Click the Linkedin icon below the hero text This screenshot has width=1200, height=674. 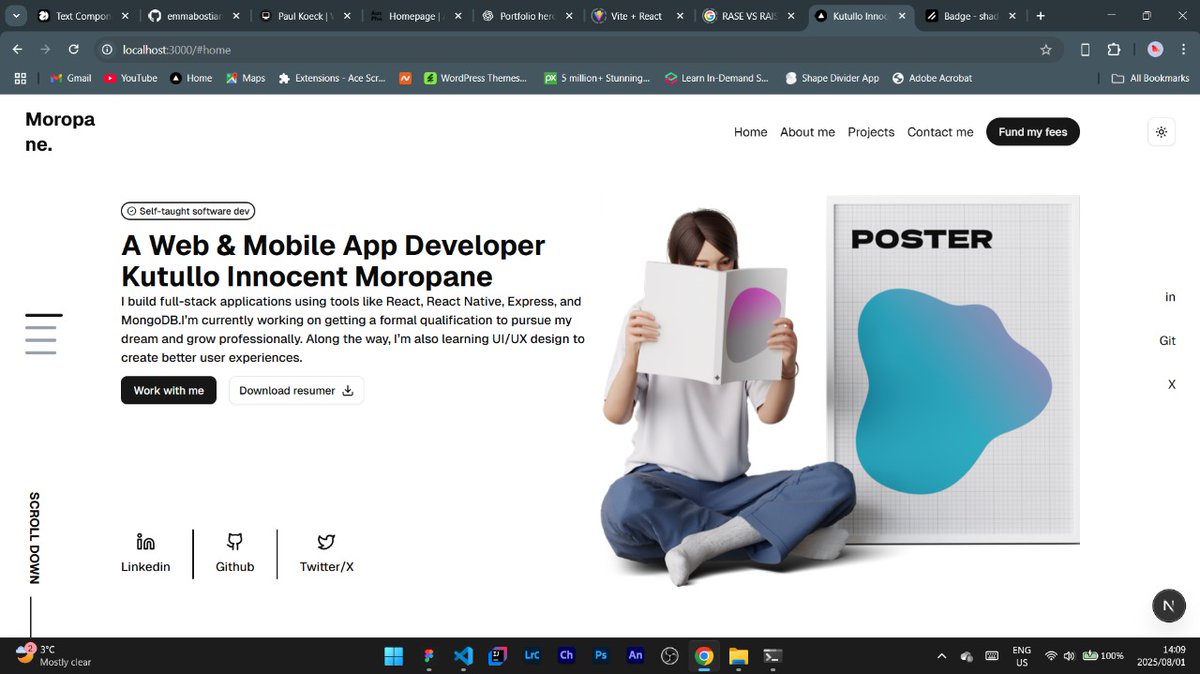point(145,541)
